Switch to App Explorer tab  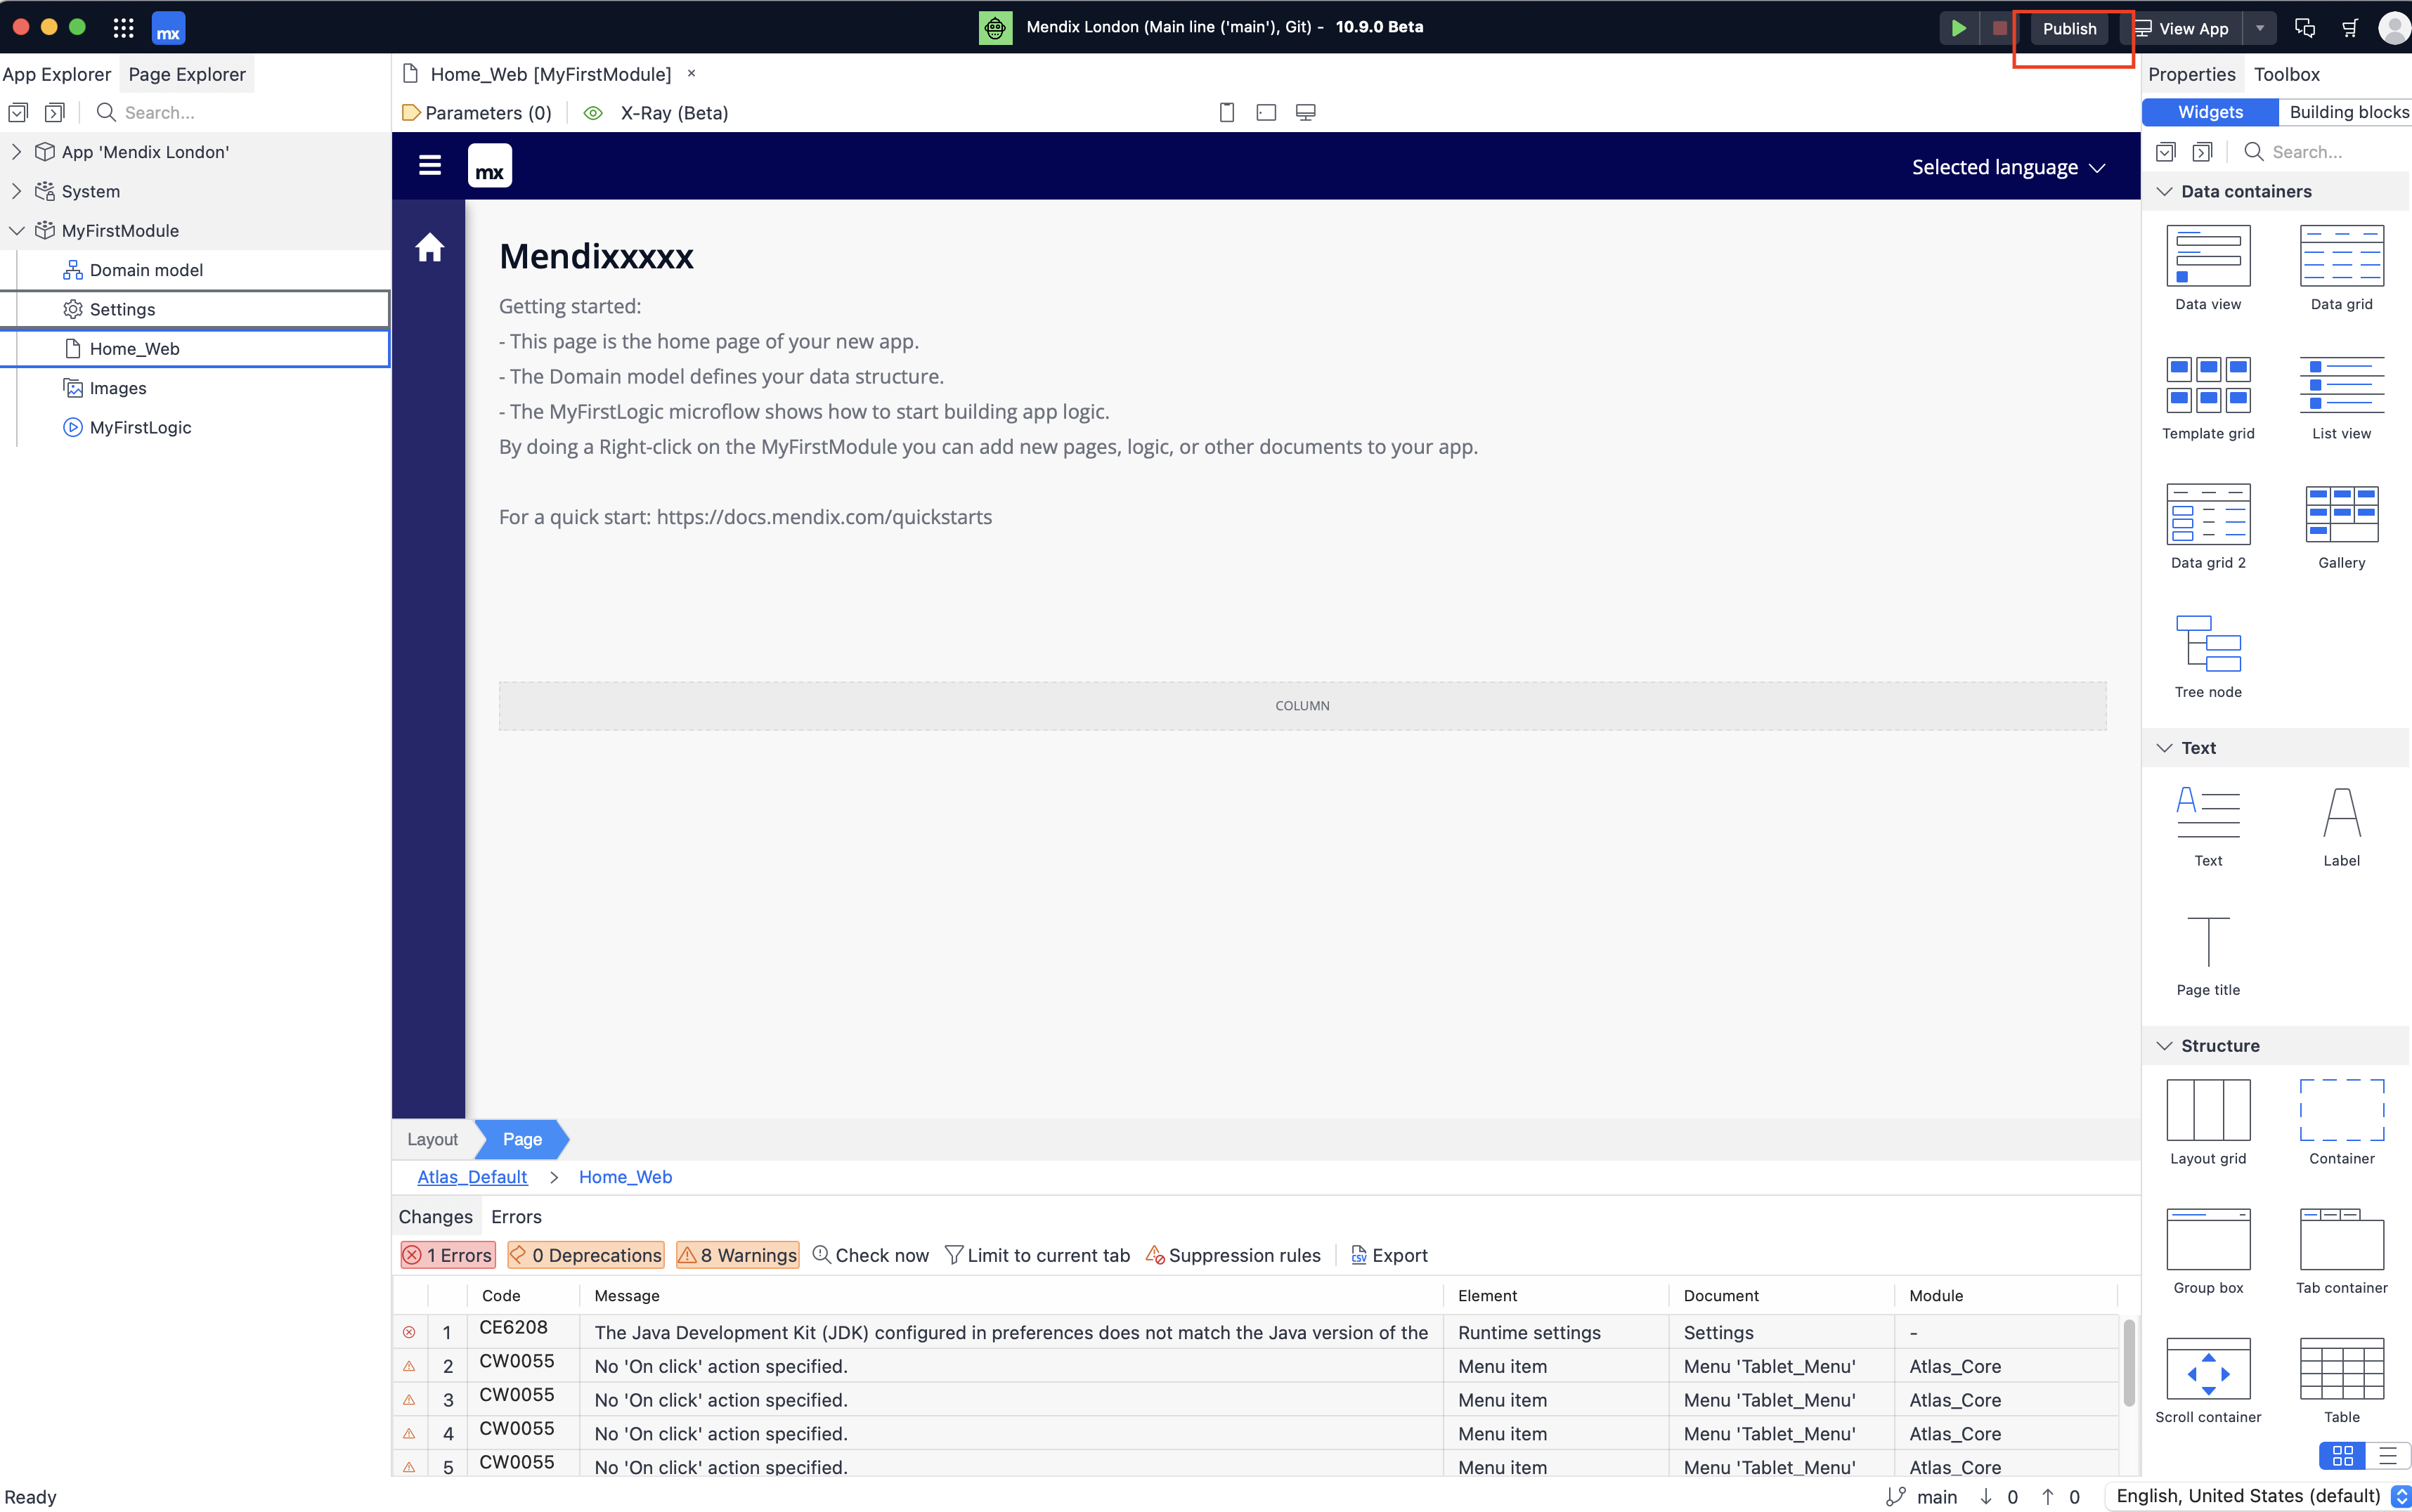(57, 74)
